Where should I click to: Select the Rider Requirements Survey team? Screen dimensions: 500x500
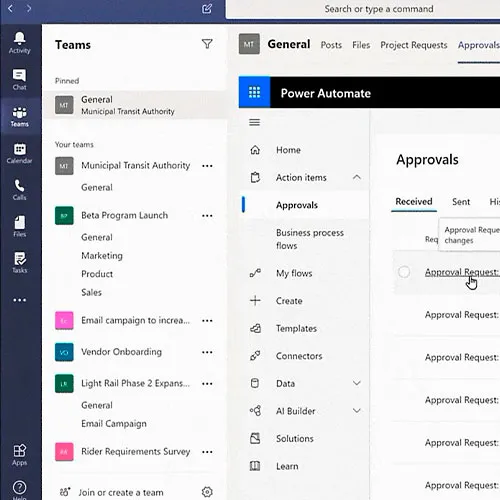click(135, 452)
